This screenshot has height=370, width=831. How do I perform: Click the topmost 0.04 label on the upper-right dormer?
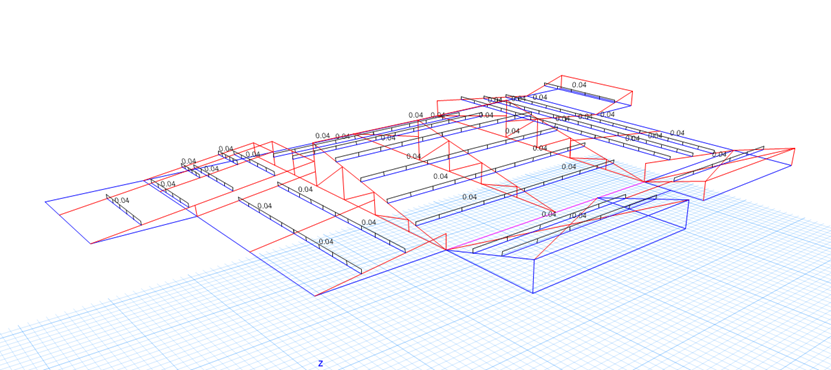point(579,85)
